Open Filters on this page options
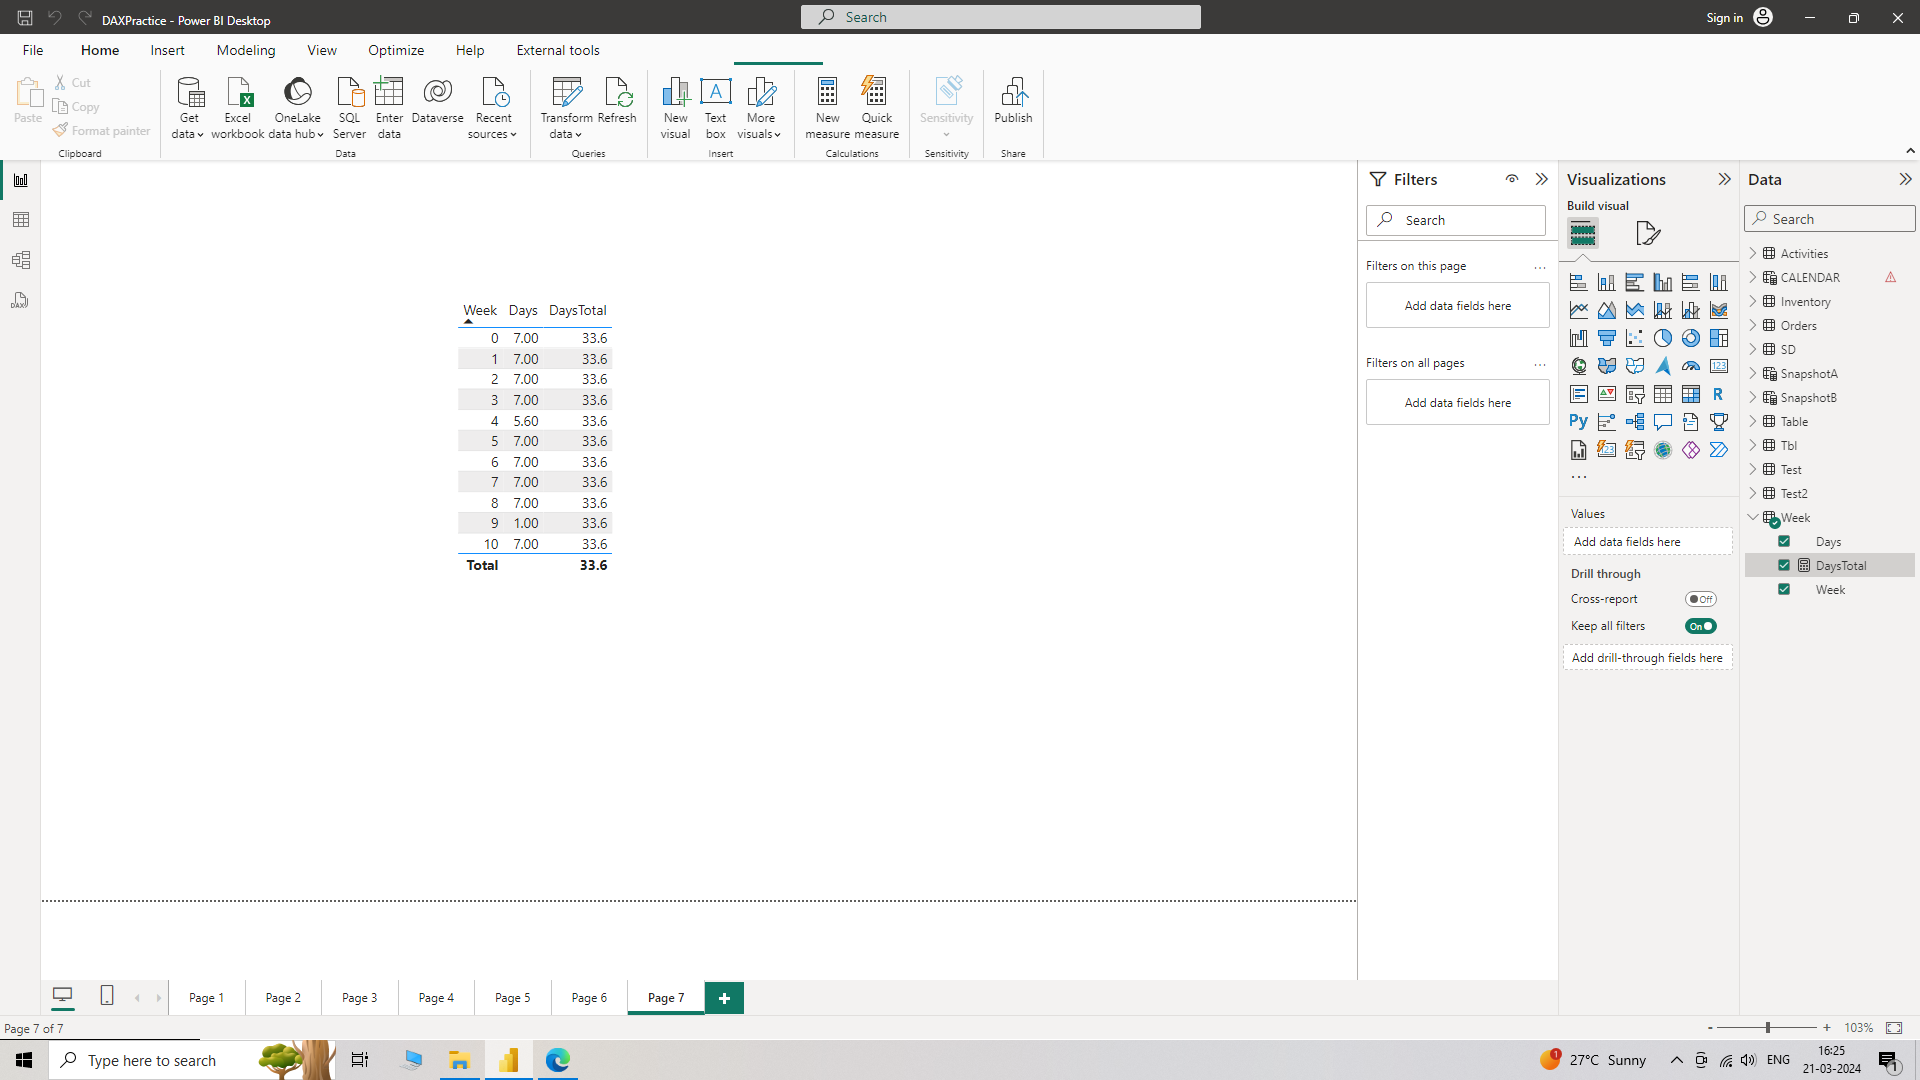This screenshot has height=1080, width=1920. pos(1540,267)
